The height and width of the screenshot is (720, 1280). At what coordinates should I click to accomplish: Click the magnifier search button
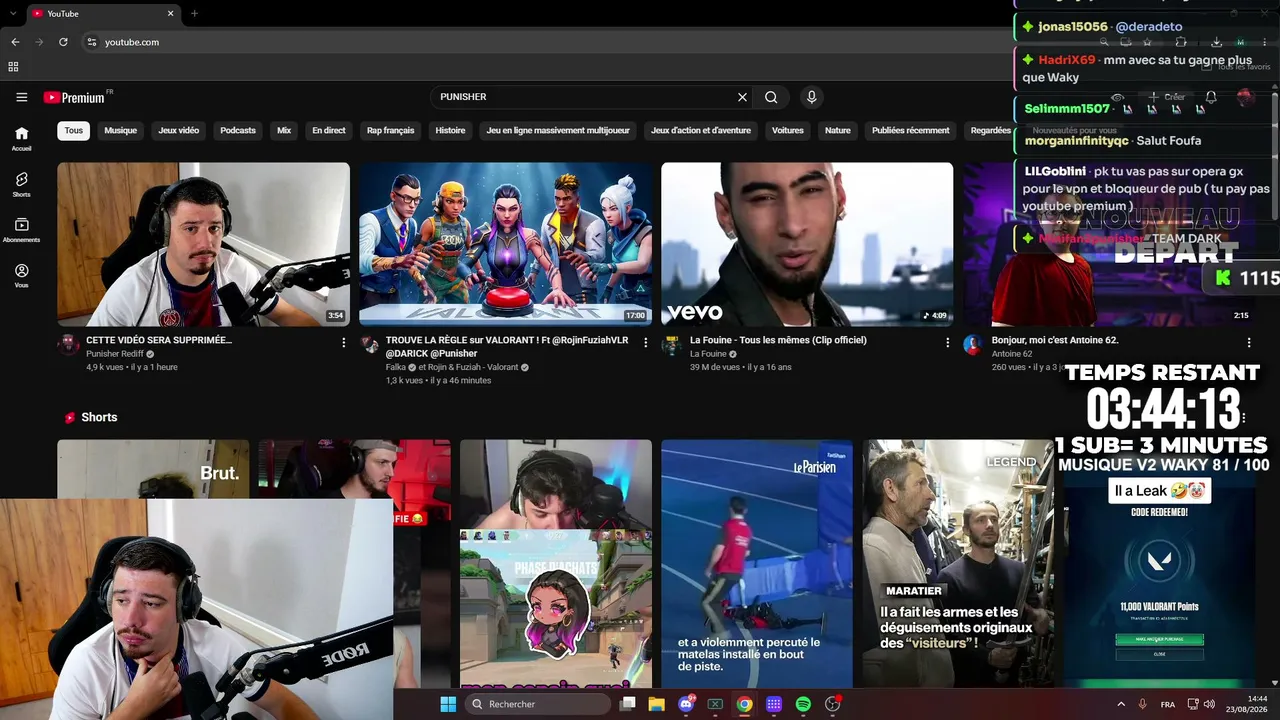pyautogui.click(x=771, y=97)
